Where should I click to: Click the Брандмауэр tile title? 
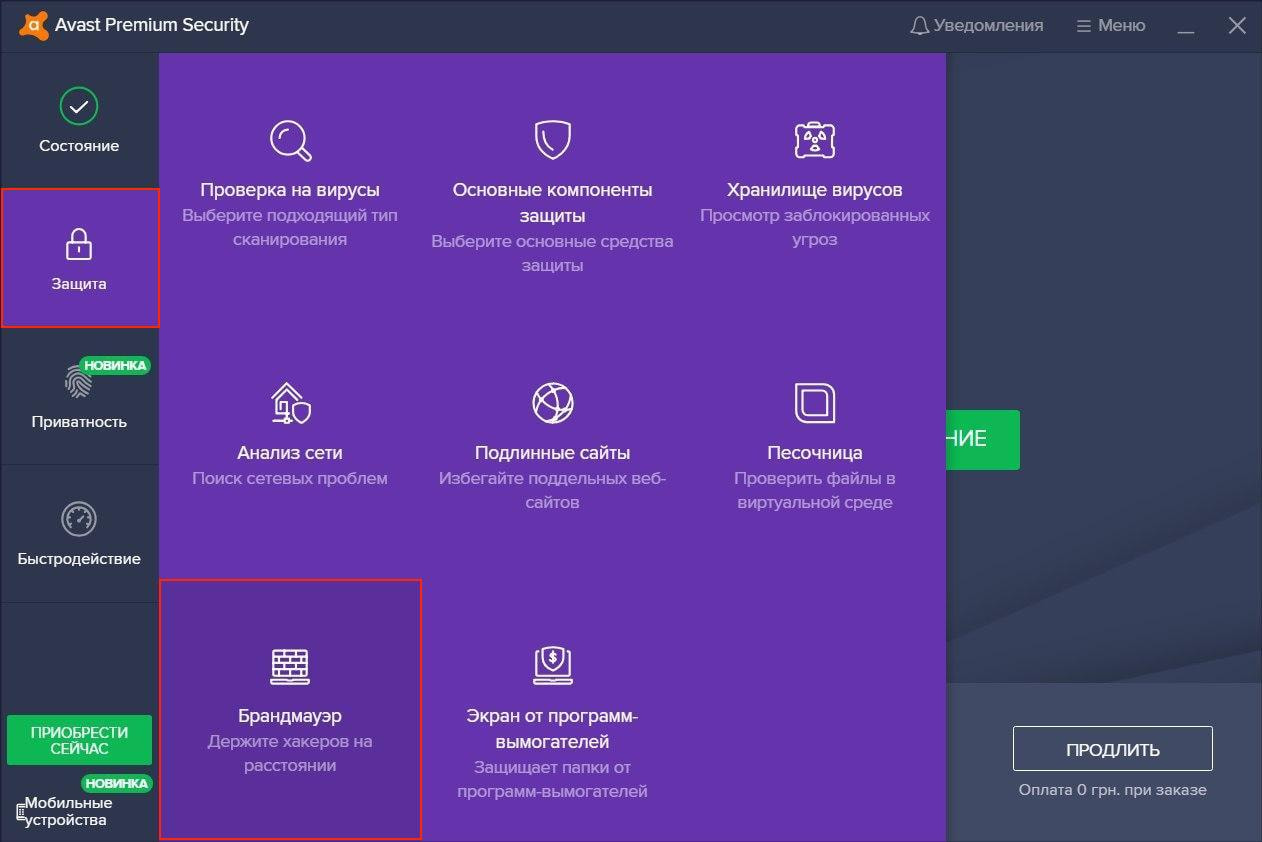pyautogui.click(x=290, y=716)
